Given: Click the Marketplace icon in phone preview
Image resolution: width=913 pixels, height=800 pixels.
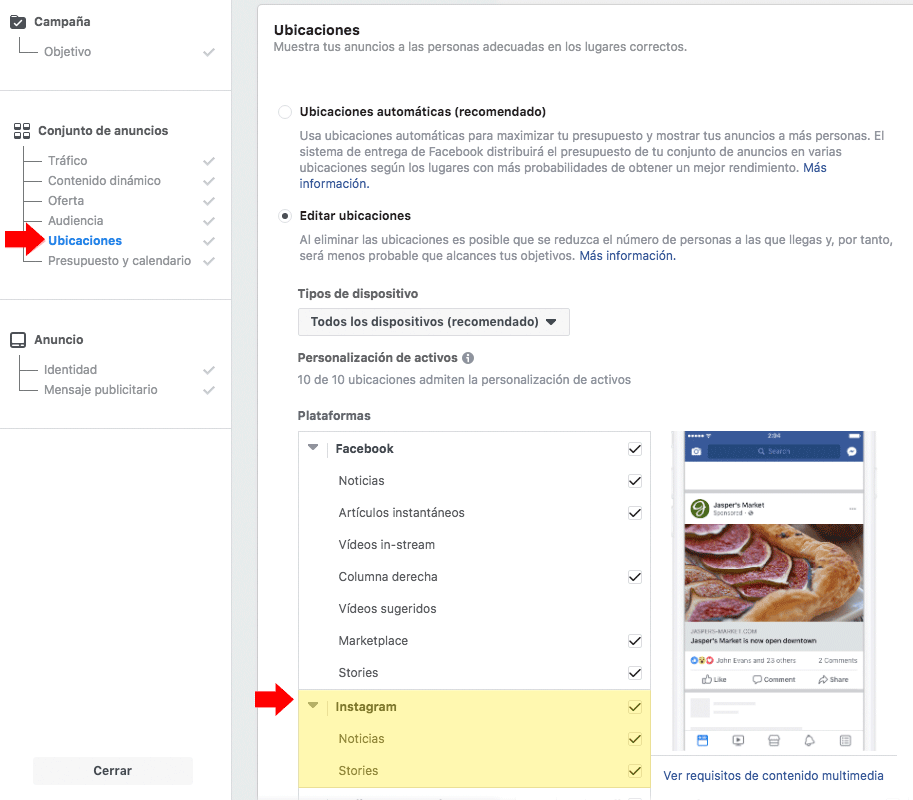Looking at the screenshot, I should click(775, 739).
